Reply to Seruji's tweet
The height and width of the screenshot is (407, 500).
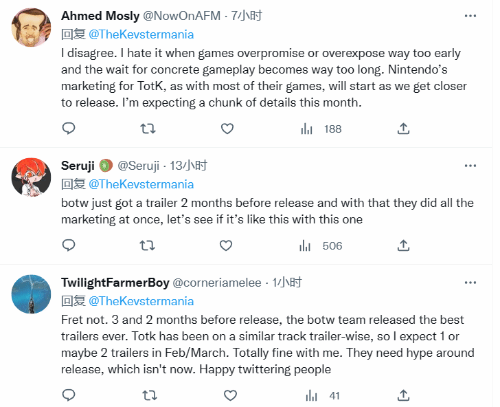click(x=69, y=245)
